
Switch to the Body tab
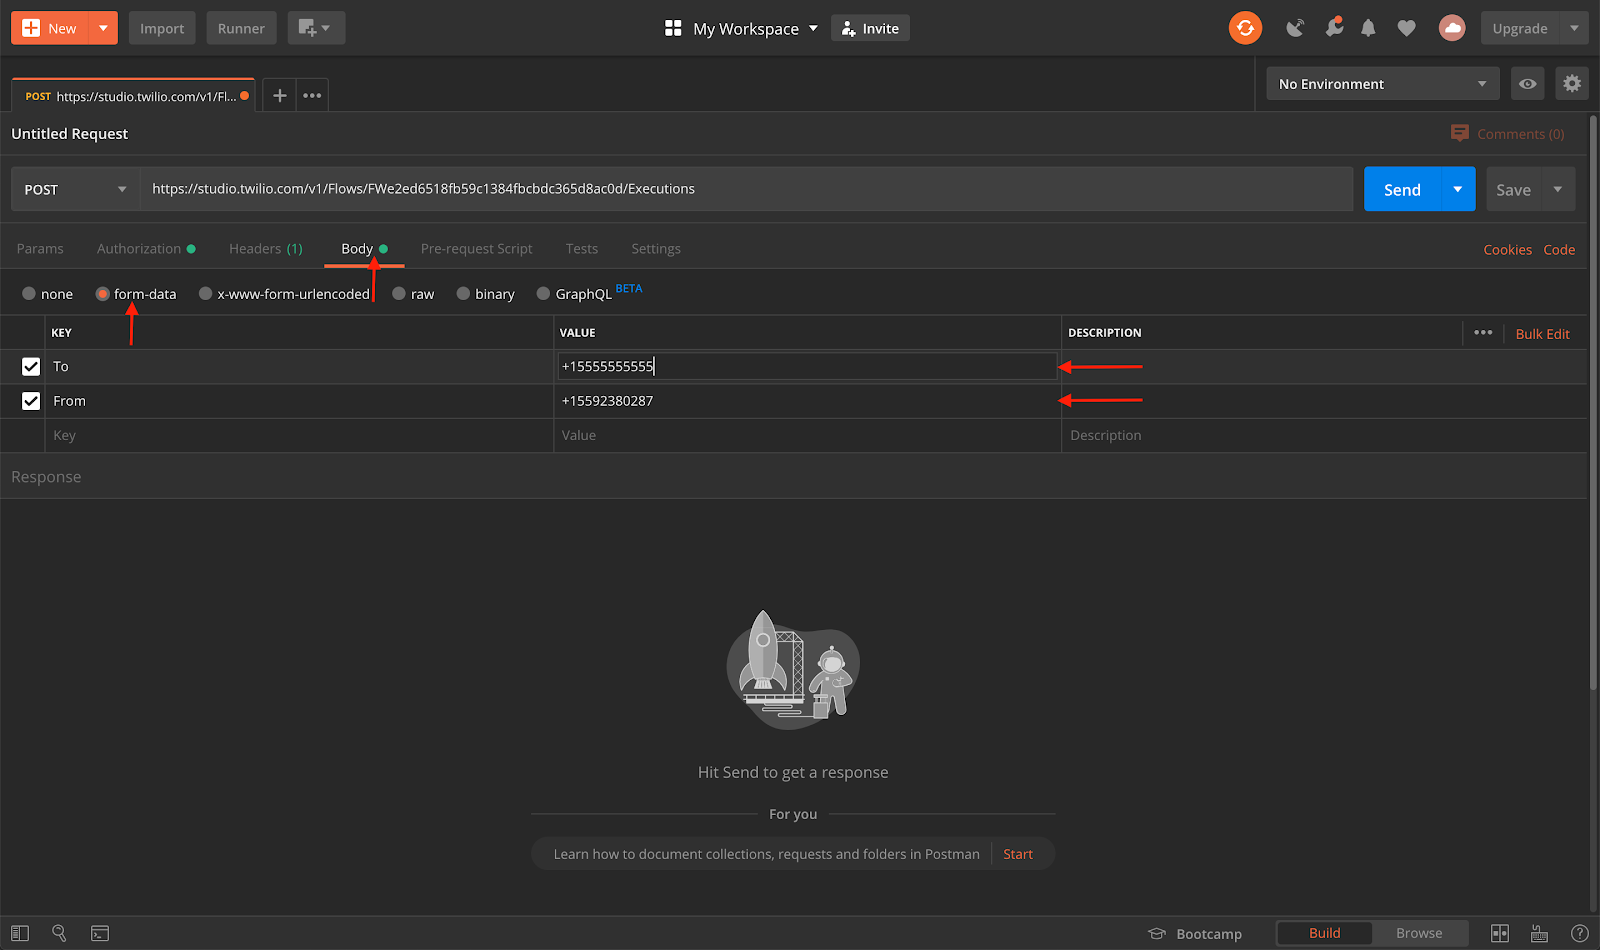pos(364,249)
